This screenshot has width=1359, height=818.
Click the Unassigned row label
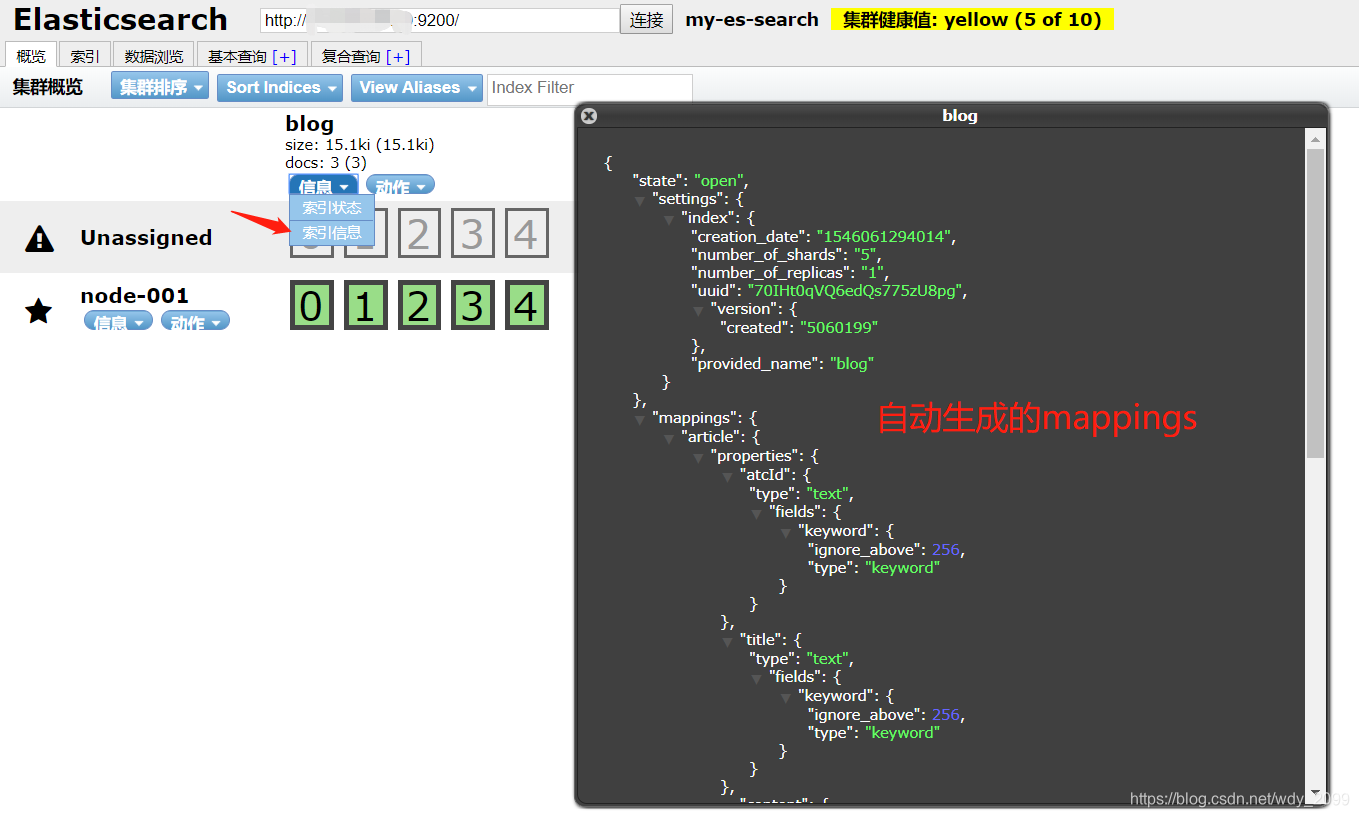(x=146, y=238)
